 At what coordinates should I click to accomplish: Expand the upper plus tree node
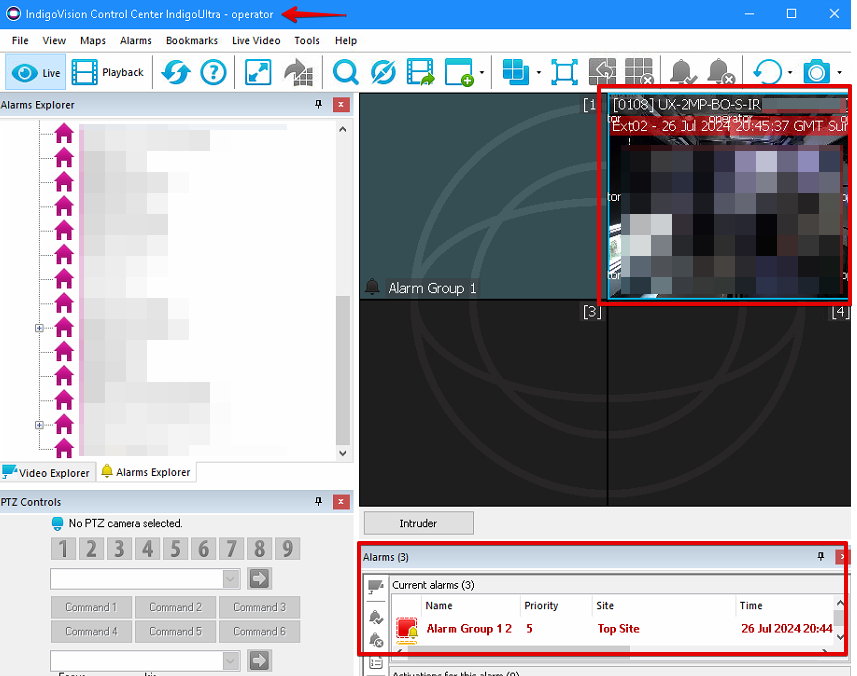click(x=39, y=328)
